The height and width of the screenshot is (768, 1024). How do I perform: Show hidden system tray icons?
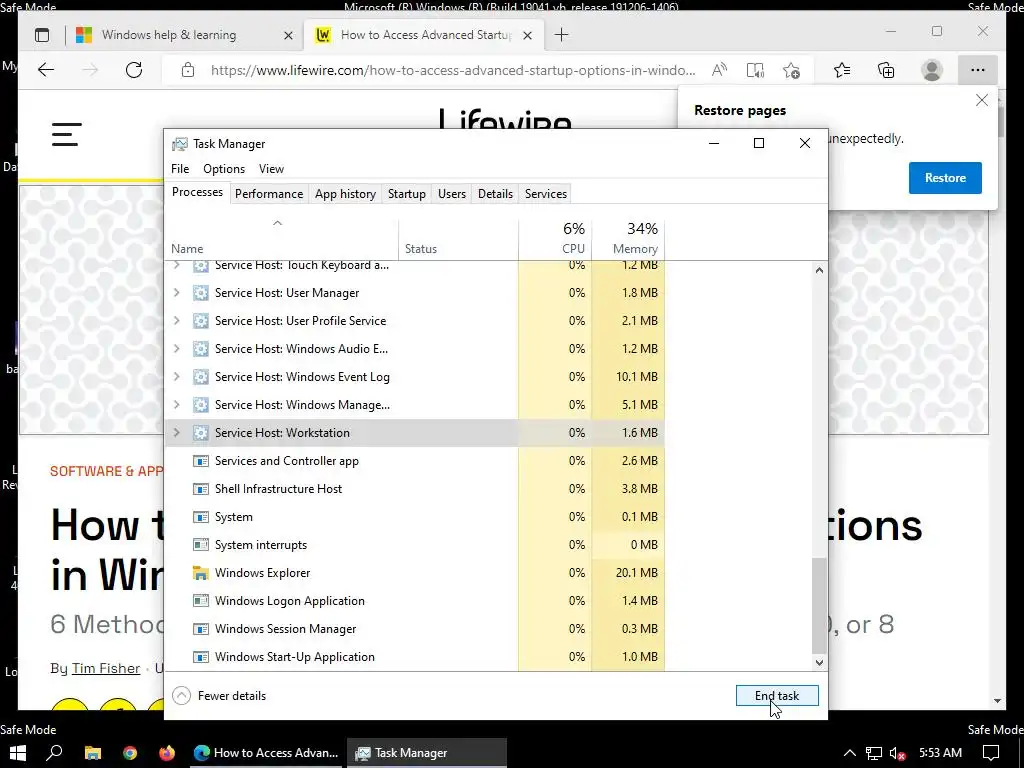click(850, 753)
